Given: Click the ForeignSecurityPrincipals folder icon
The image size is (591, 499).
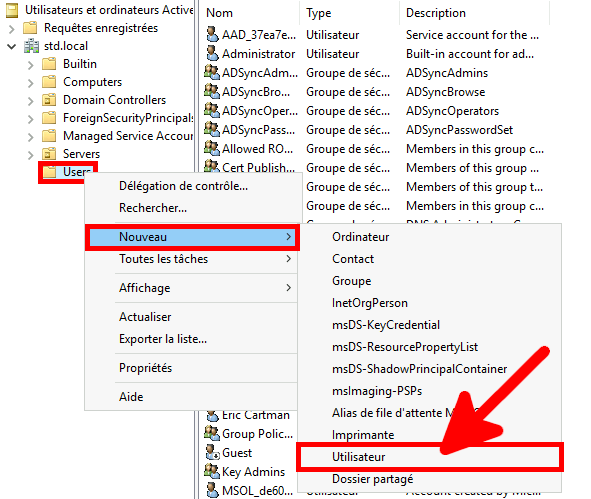Looking at the screenshot, I should point(49,118).
